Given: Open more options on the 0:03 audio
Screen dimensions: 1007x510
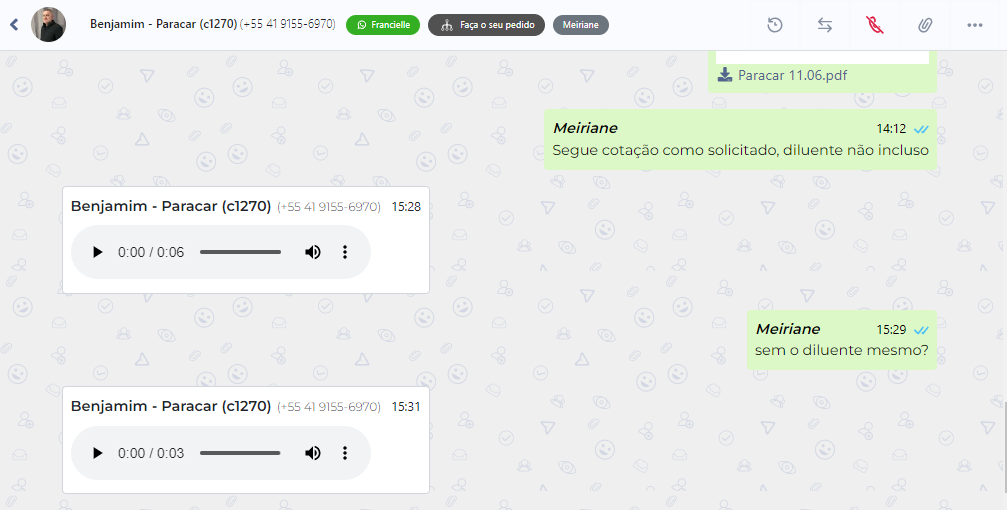Looking at the screenshot, I should tap(345, 453).
